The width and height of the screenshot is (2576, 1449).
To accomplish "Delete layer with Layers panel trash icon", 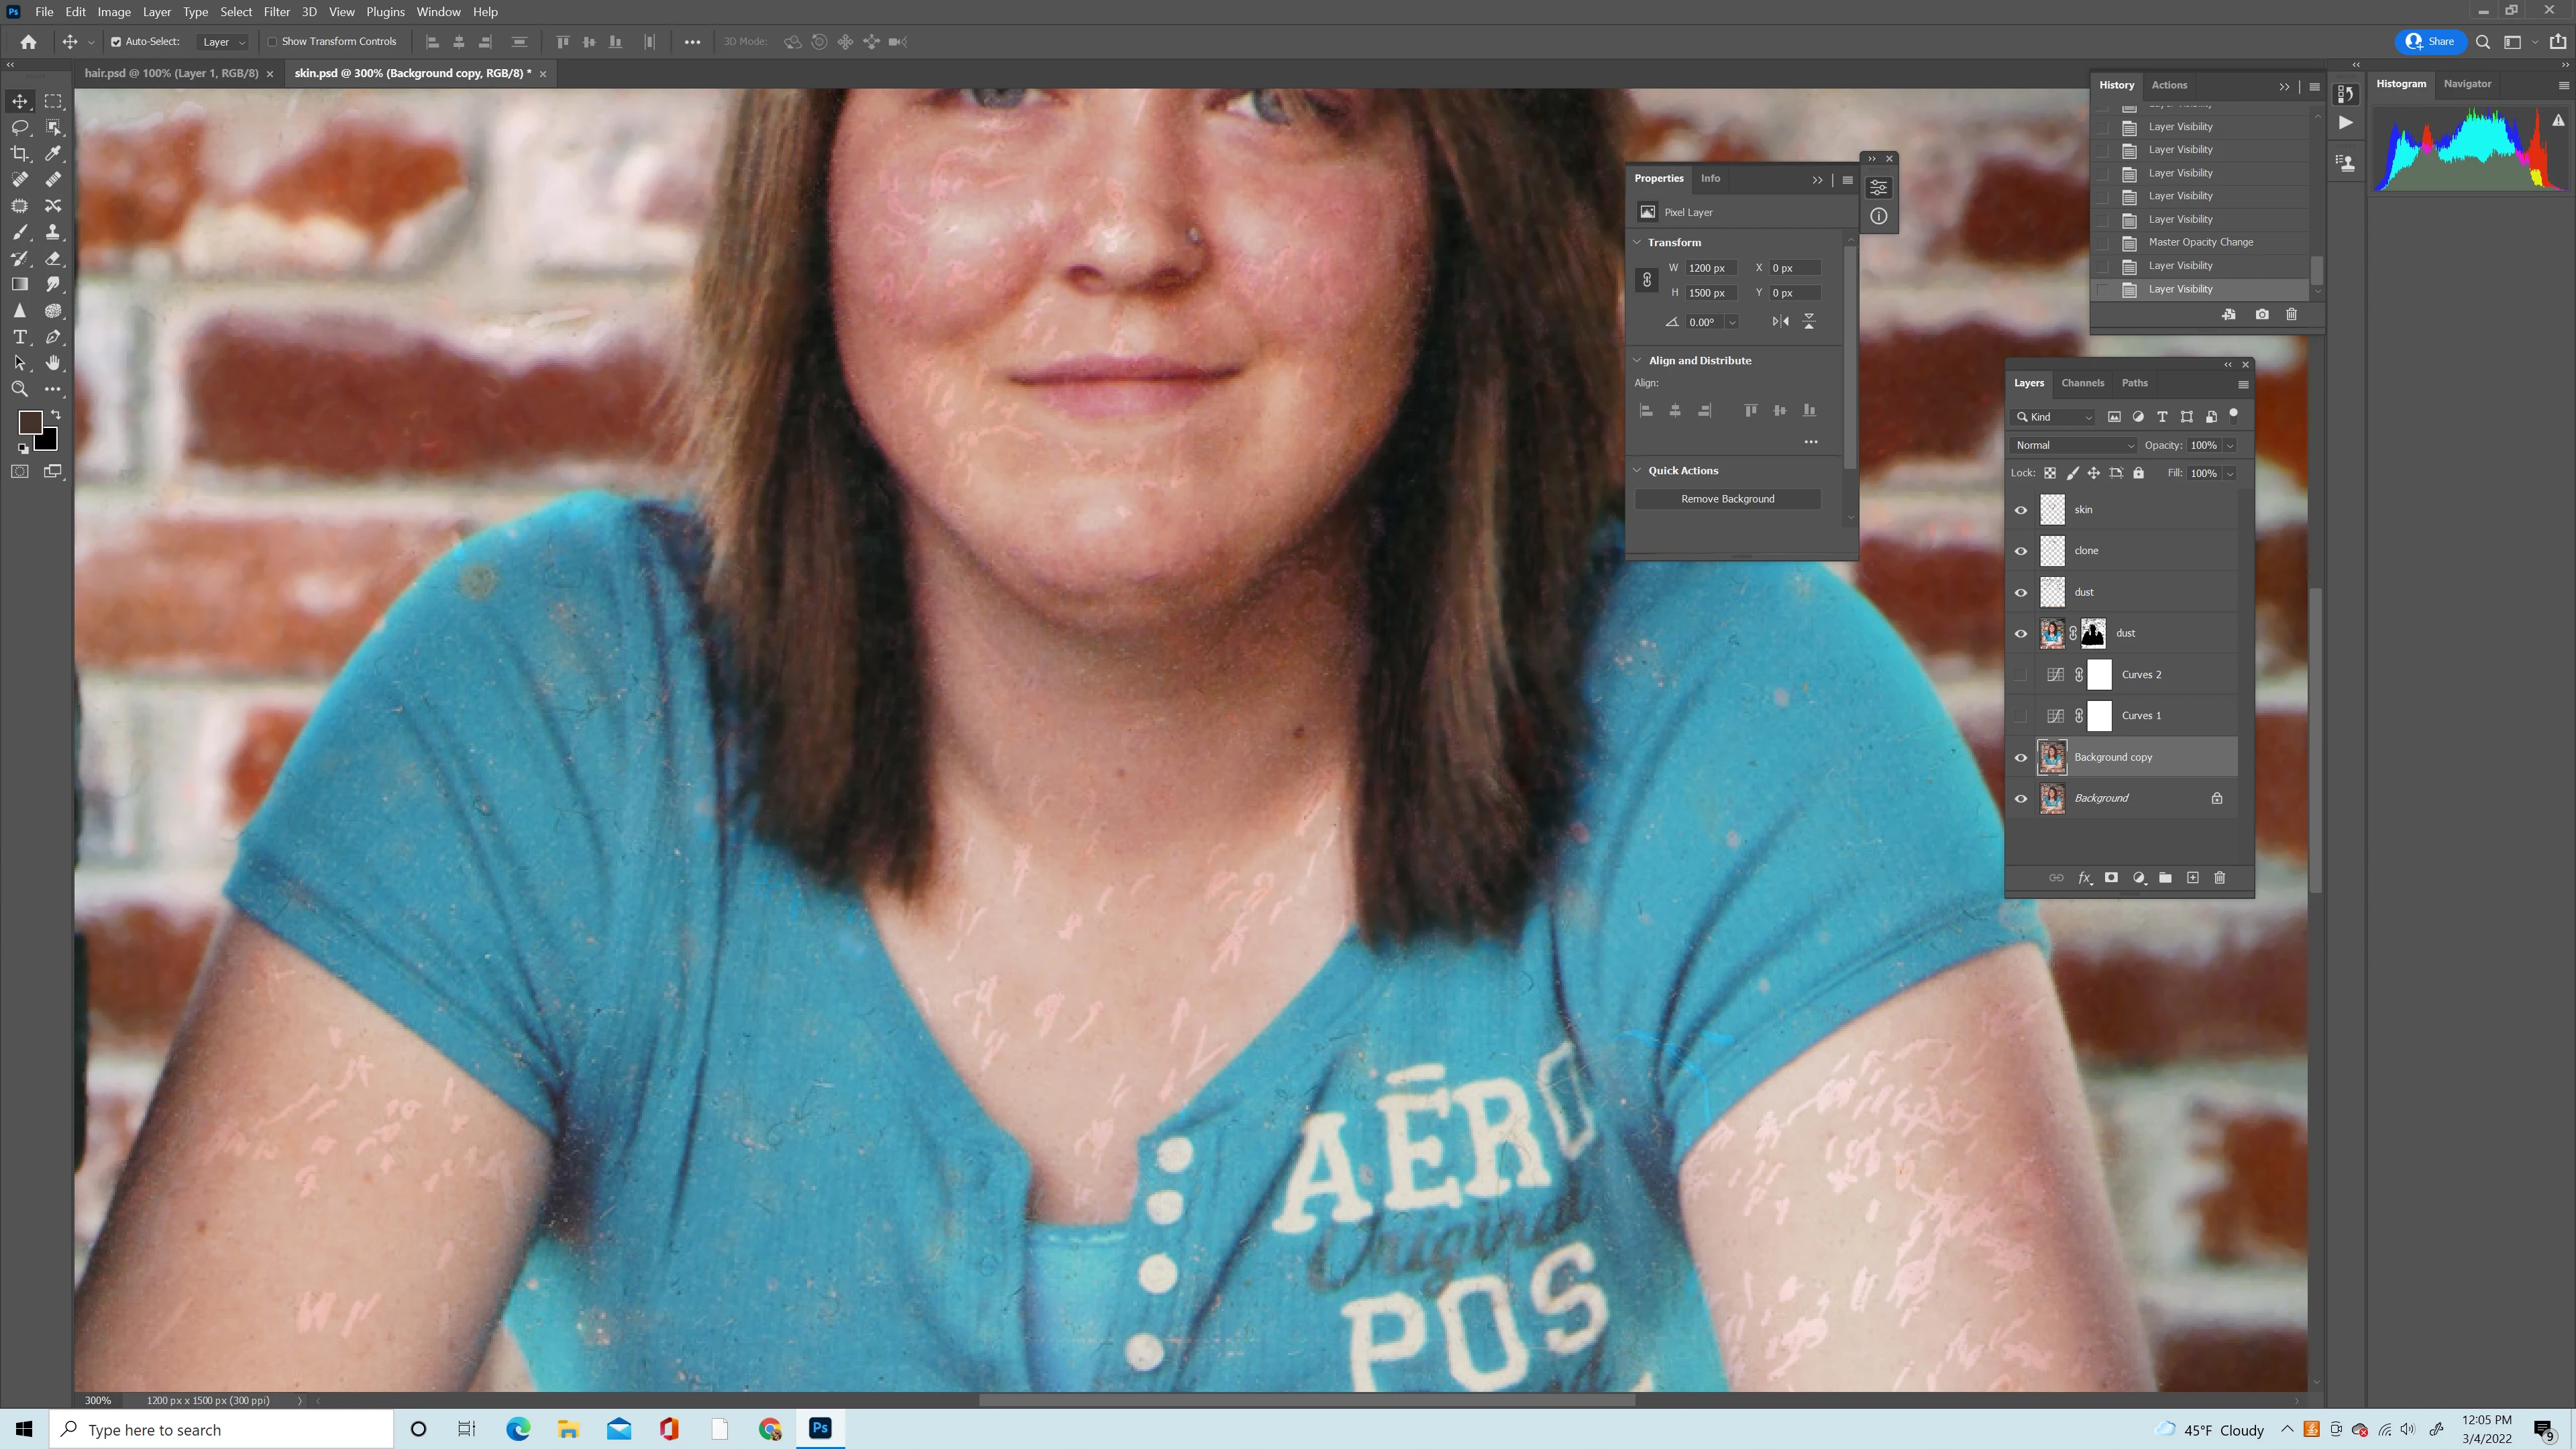I will (x=2219, y=877).
